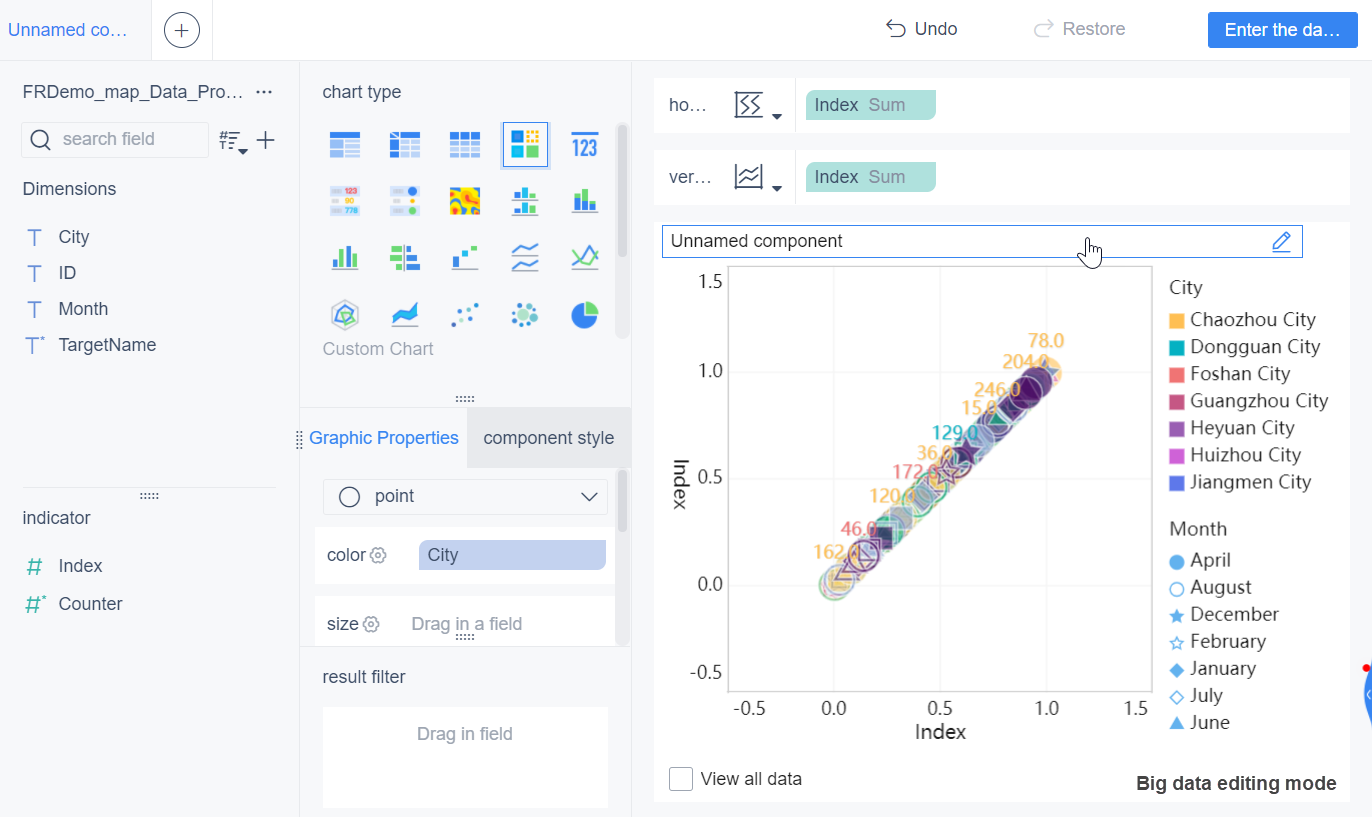Select the dot indicator table chart type
Screen dimensions: 1372x817
[405, 201]
